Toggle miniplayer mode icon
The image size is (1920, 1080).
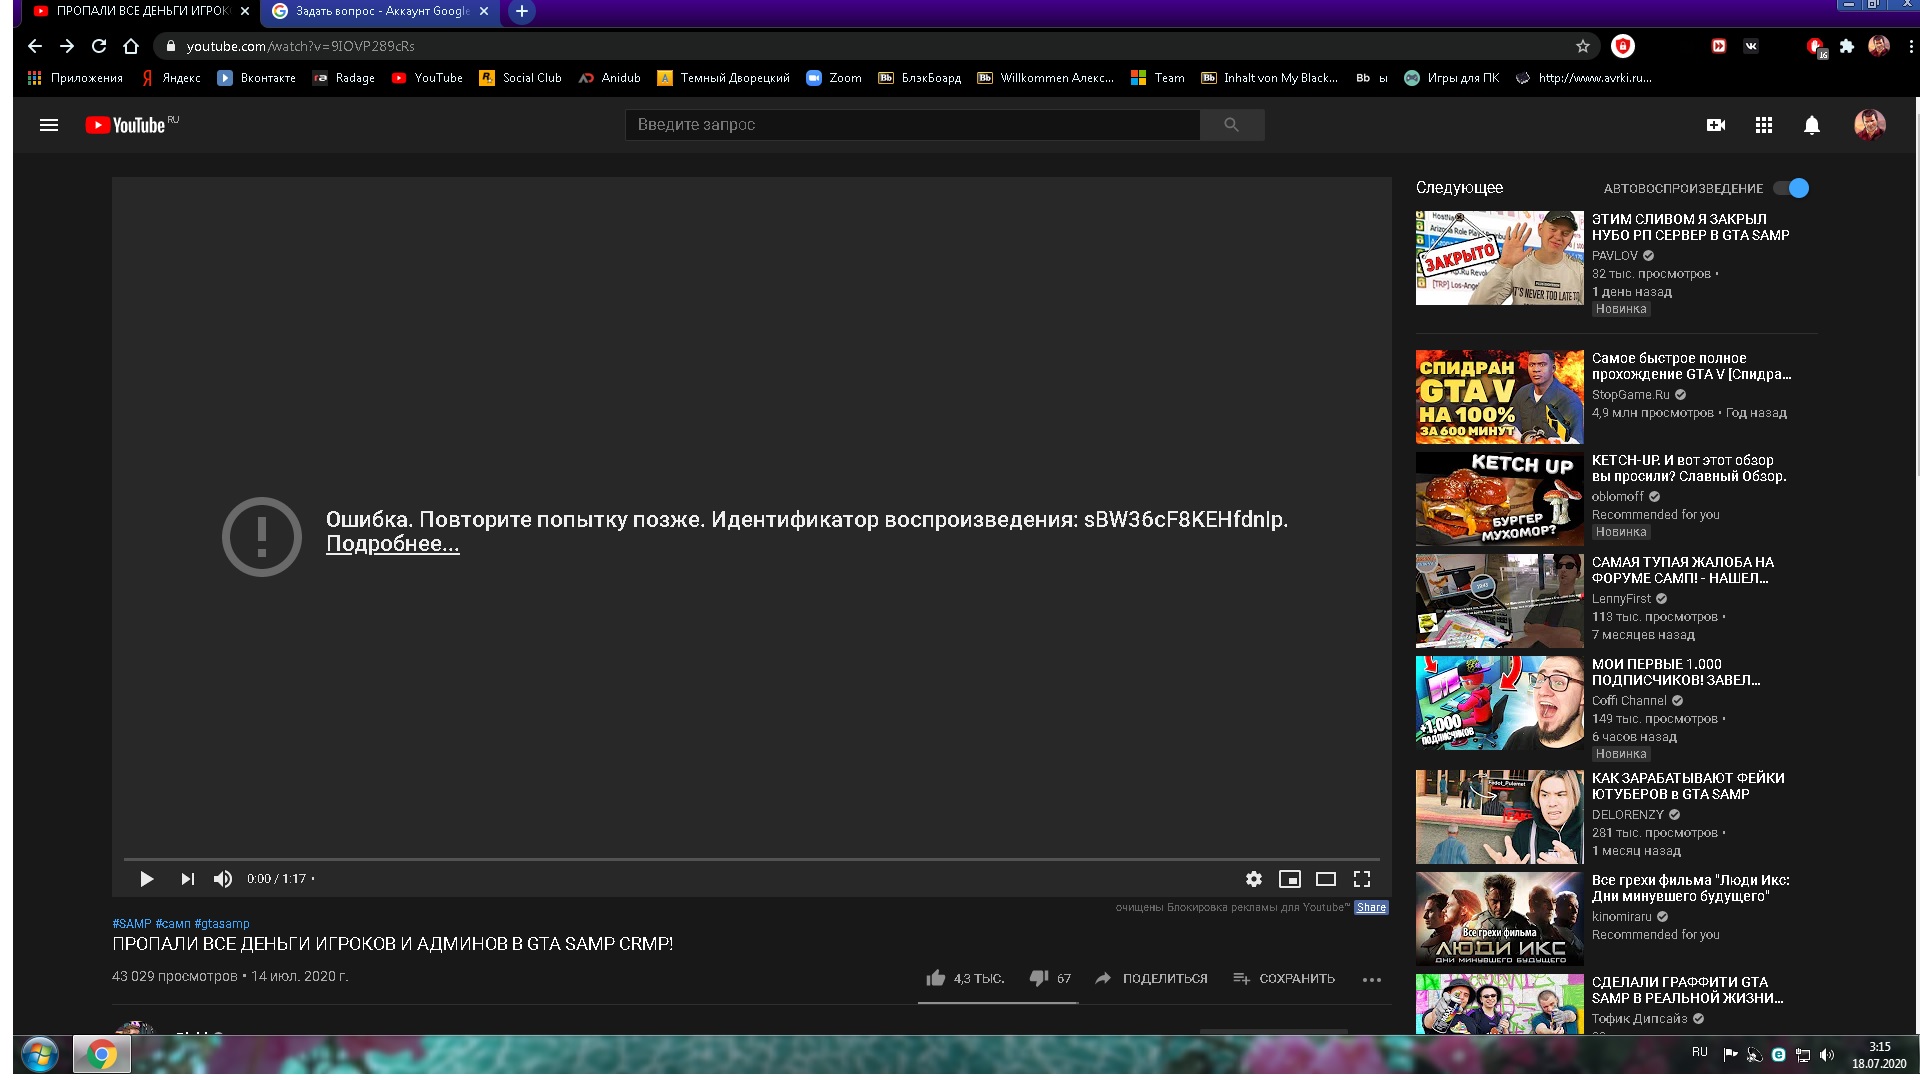1288,878
